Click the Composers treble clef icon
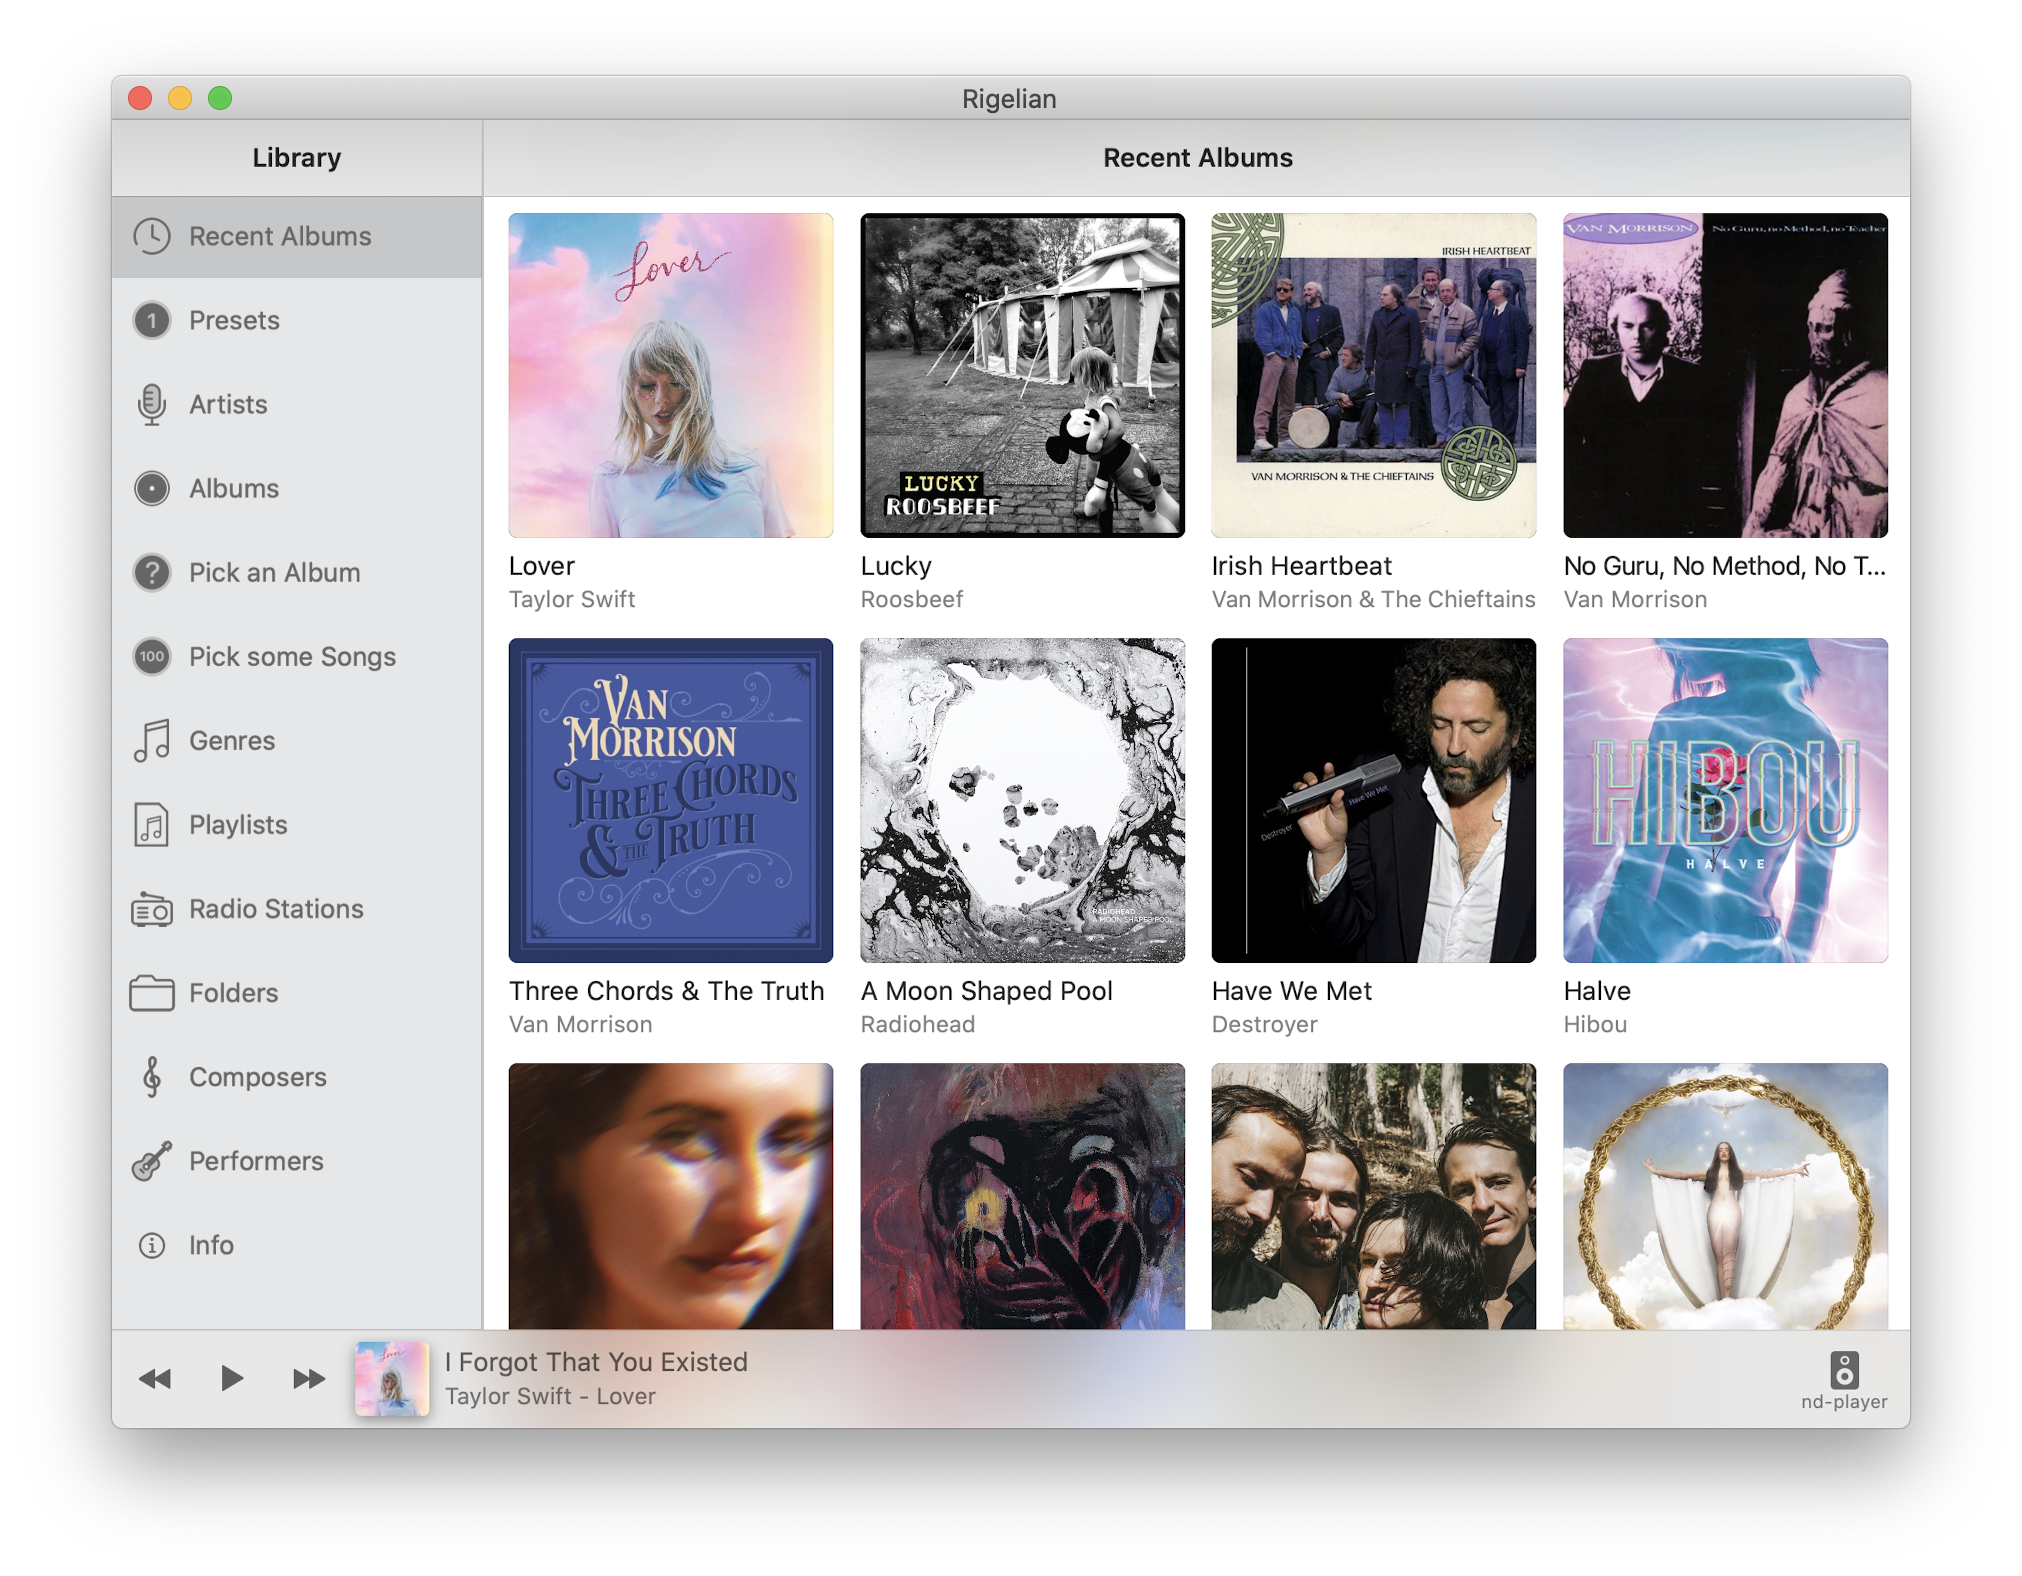This screenshot has width=2022, height=1576. [x=152, y=1077]
